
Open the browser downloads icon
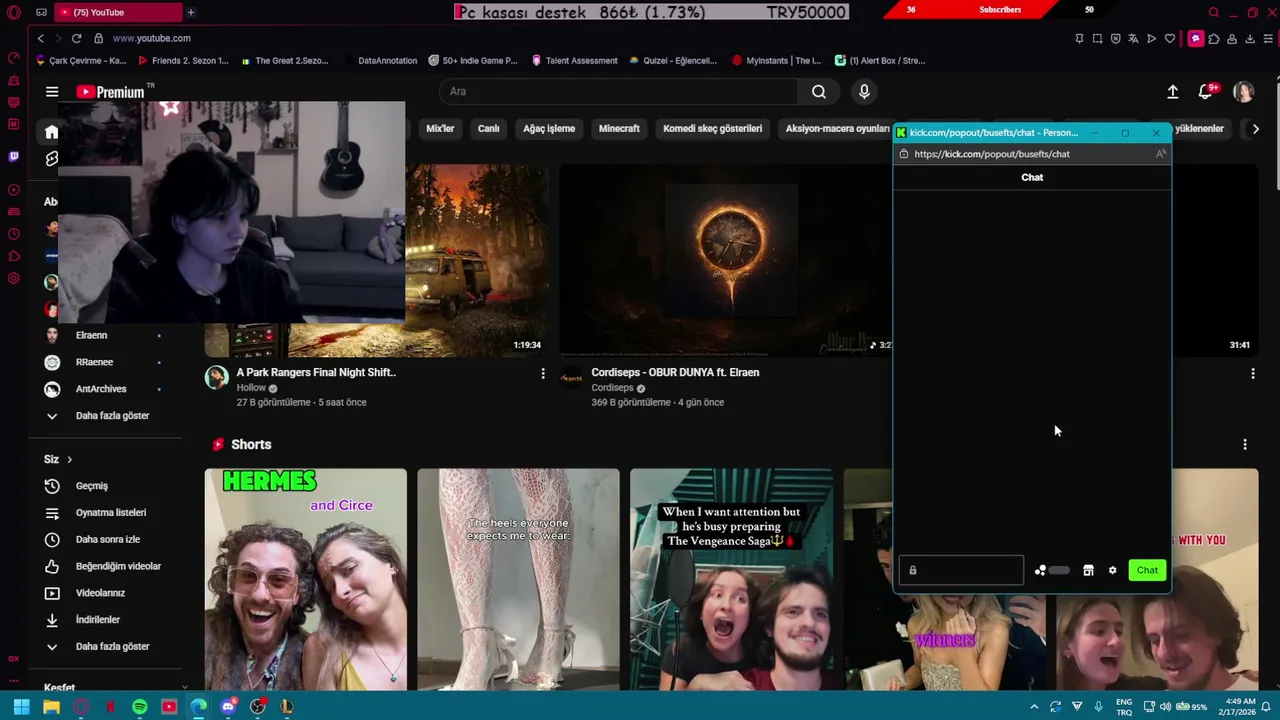[1250, 38]
